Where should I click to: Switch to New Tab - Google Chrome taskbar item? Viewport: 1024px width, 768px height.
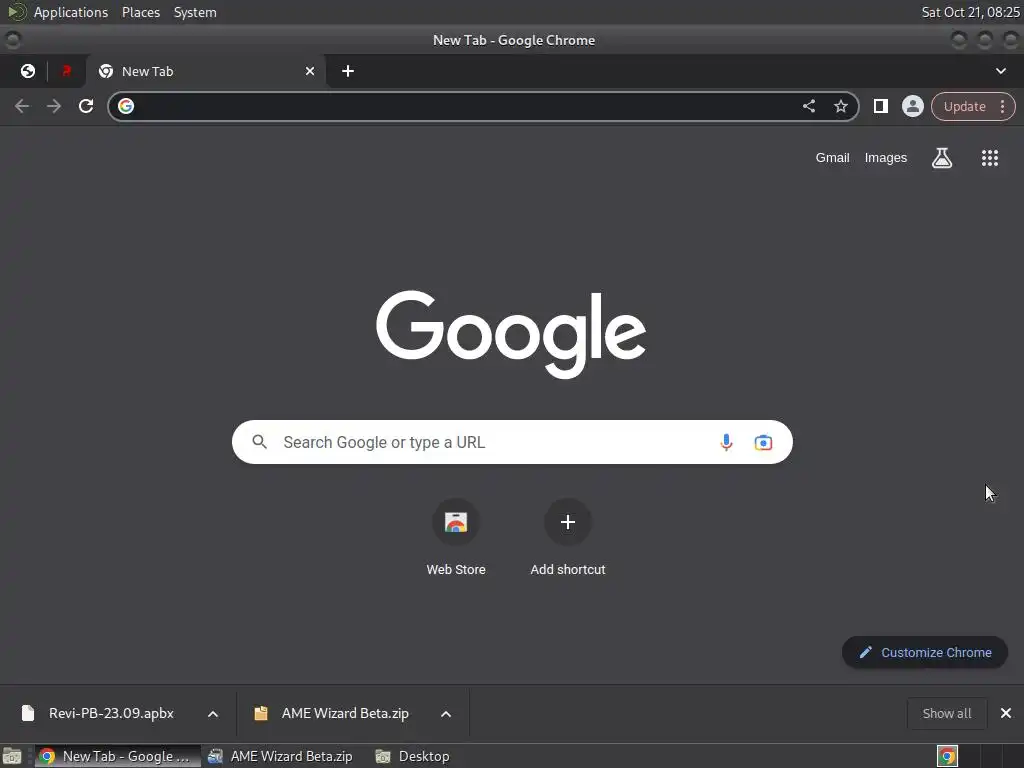point(118,756)
